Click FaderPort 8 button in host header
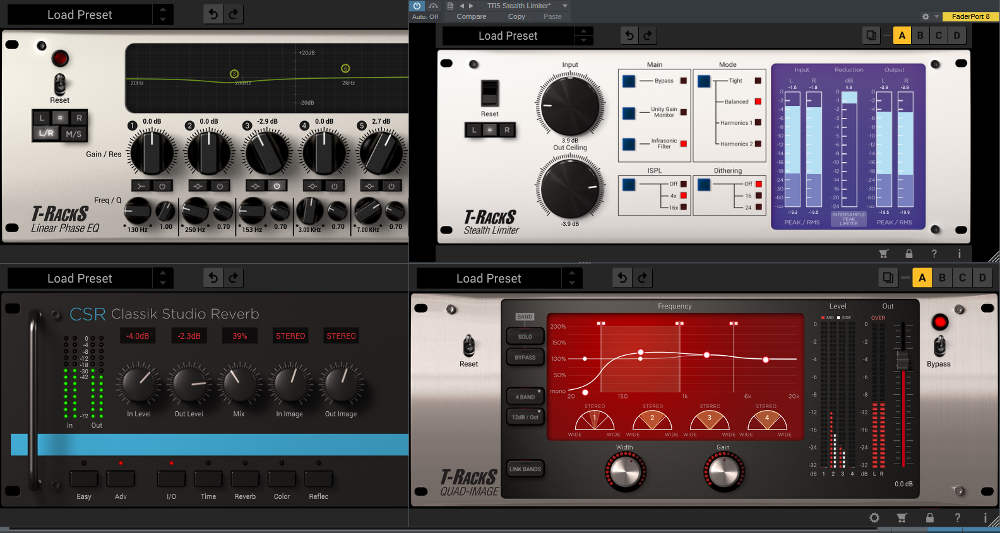 pos(969,17)
